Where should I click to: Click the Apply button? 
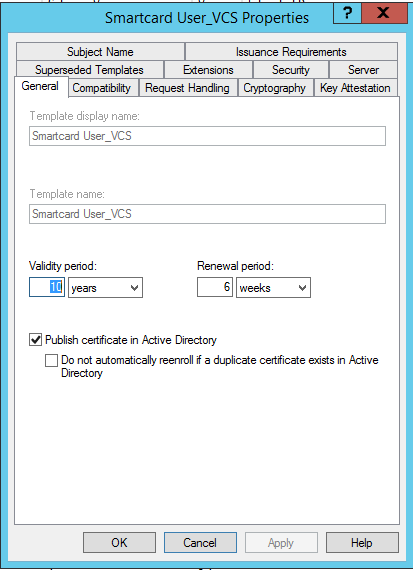point(281,543)
